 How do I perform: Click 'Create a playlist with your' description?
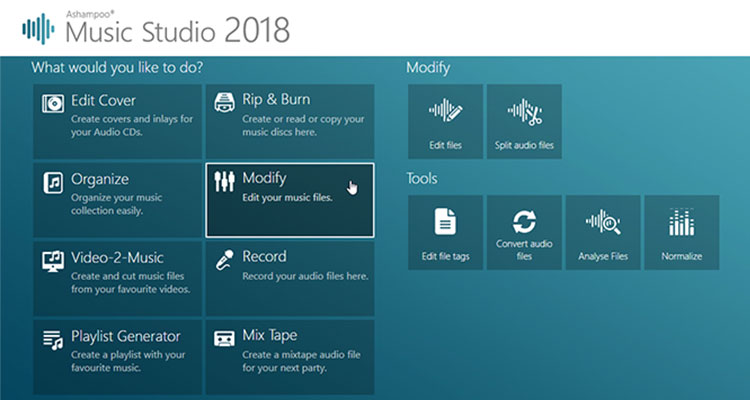(128, 361)
